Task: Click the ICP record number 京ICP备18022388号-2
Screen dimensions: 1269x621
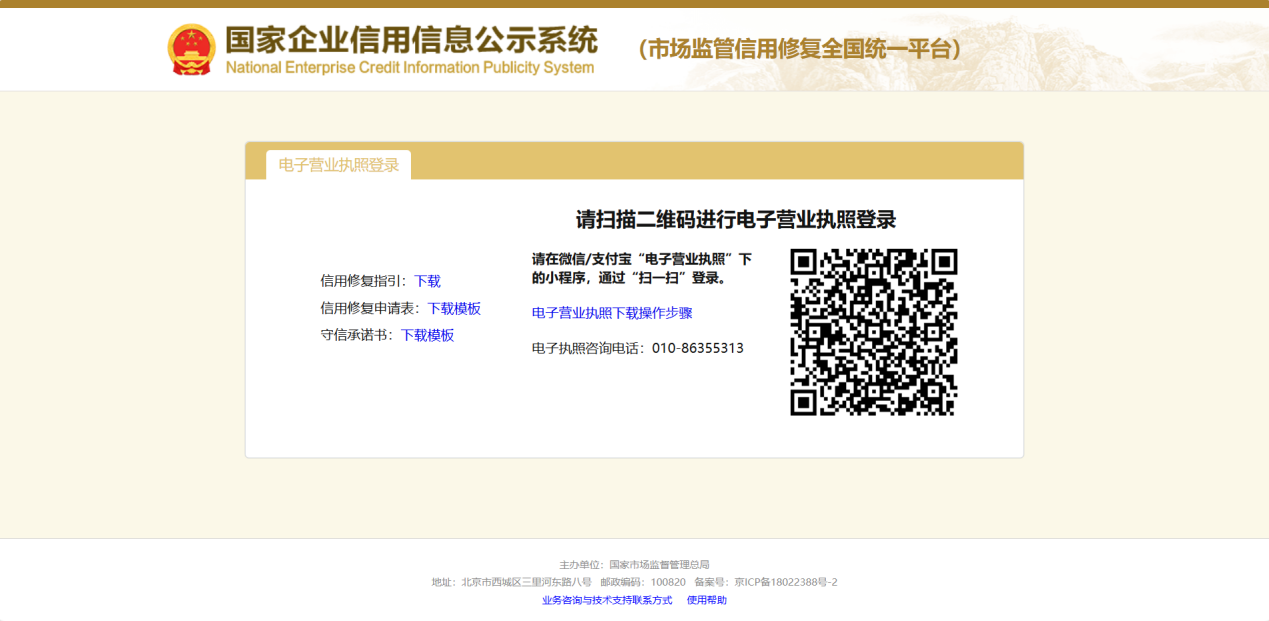Action: [785, 582]
